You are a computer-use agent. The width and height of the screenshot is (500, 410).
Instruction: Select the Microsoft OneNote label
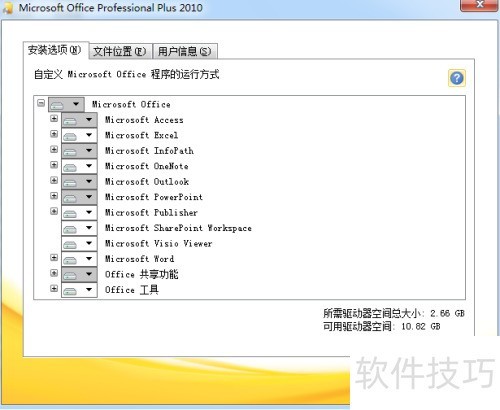click(x=147, y=166)
